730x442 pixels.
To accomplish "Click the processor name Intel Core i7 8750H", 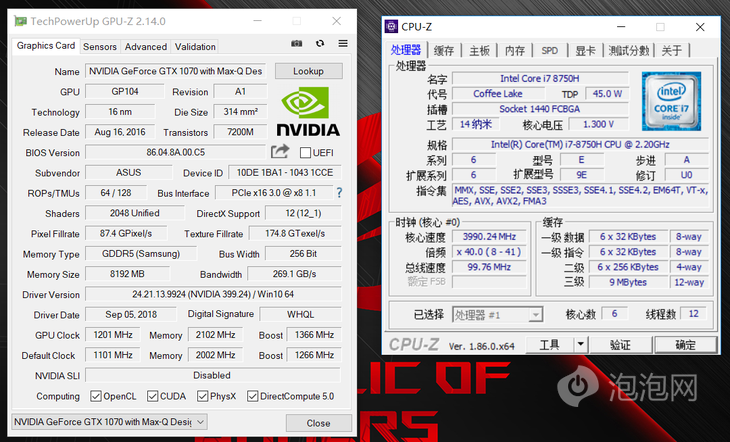I will point(540,79).
